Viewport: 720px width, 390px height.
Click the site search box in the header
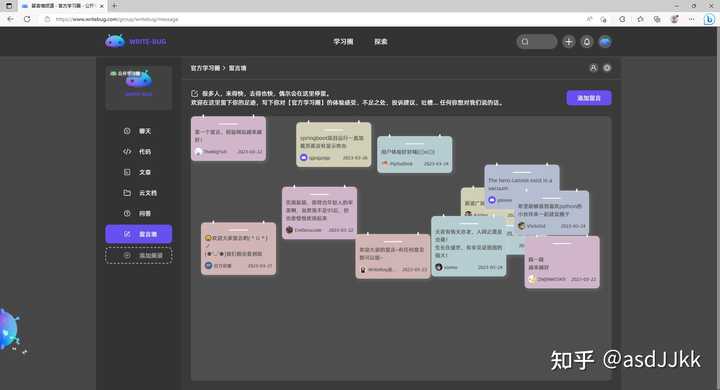536,42
